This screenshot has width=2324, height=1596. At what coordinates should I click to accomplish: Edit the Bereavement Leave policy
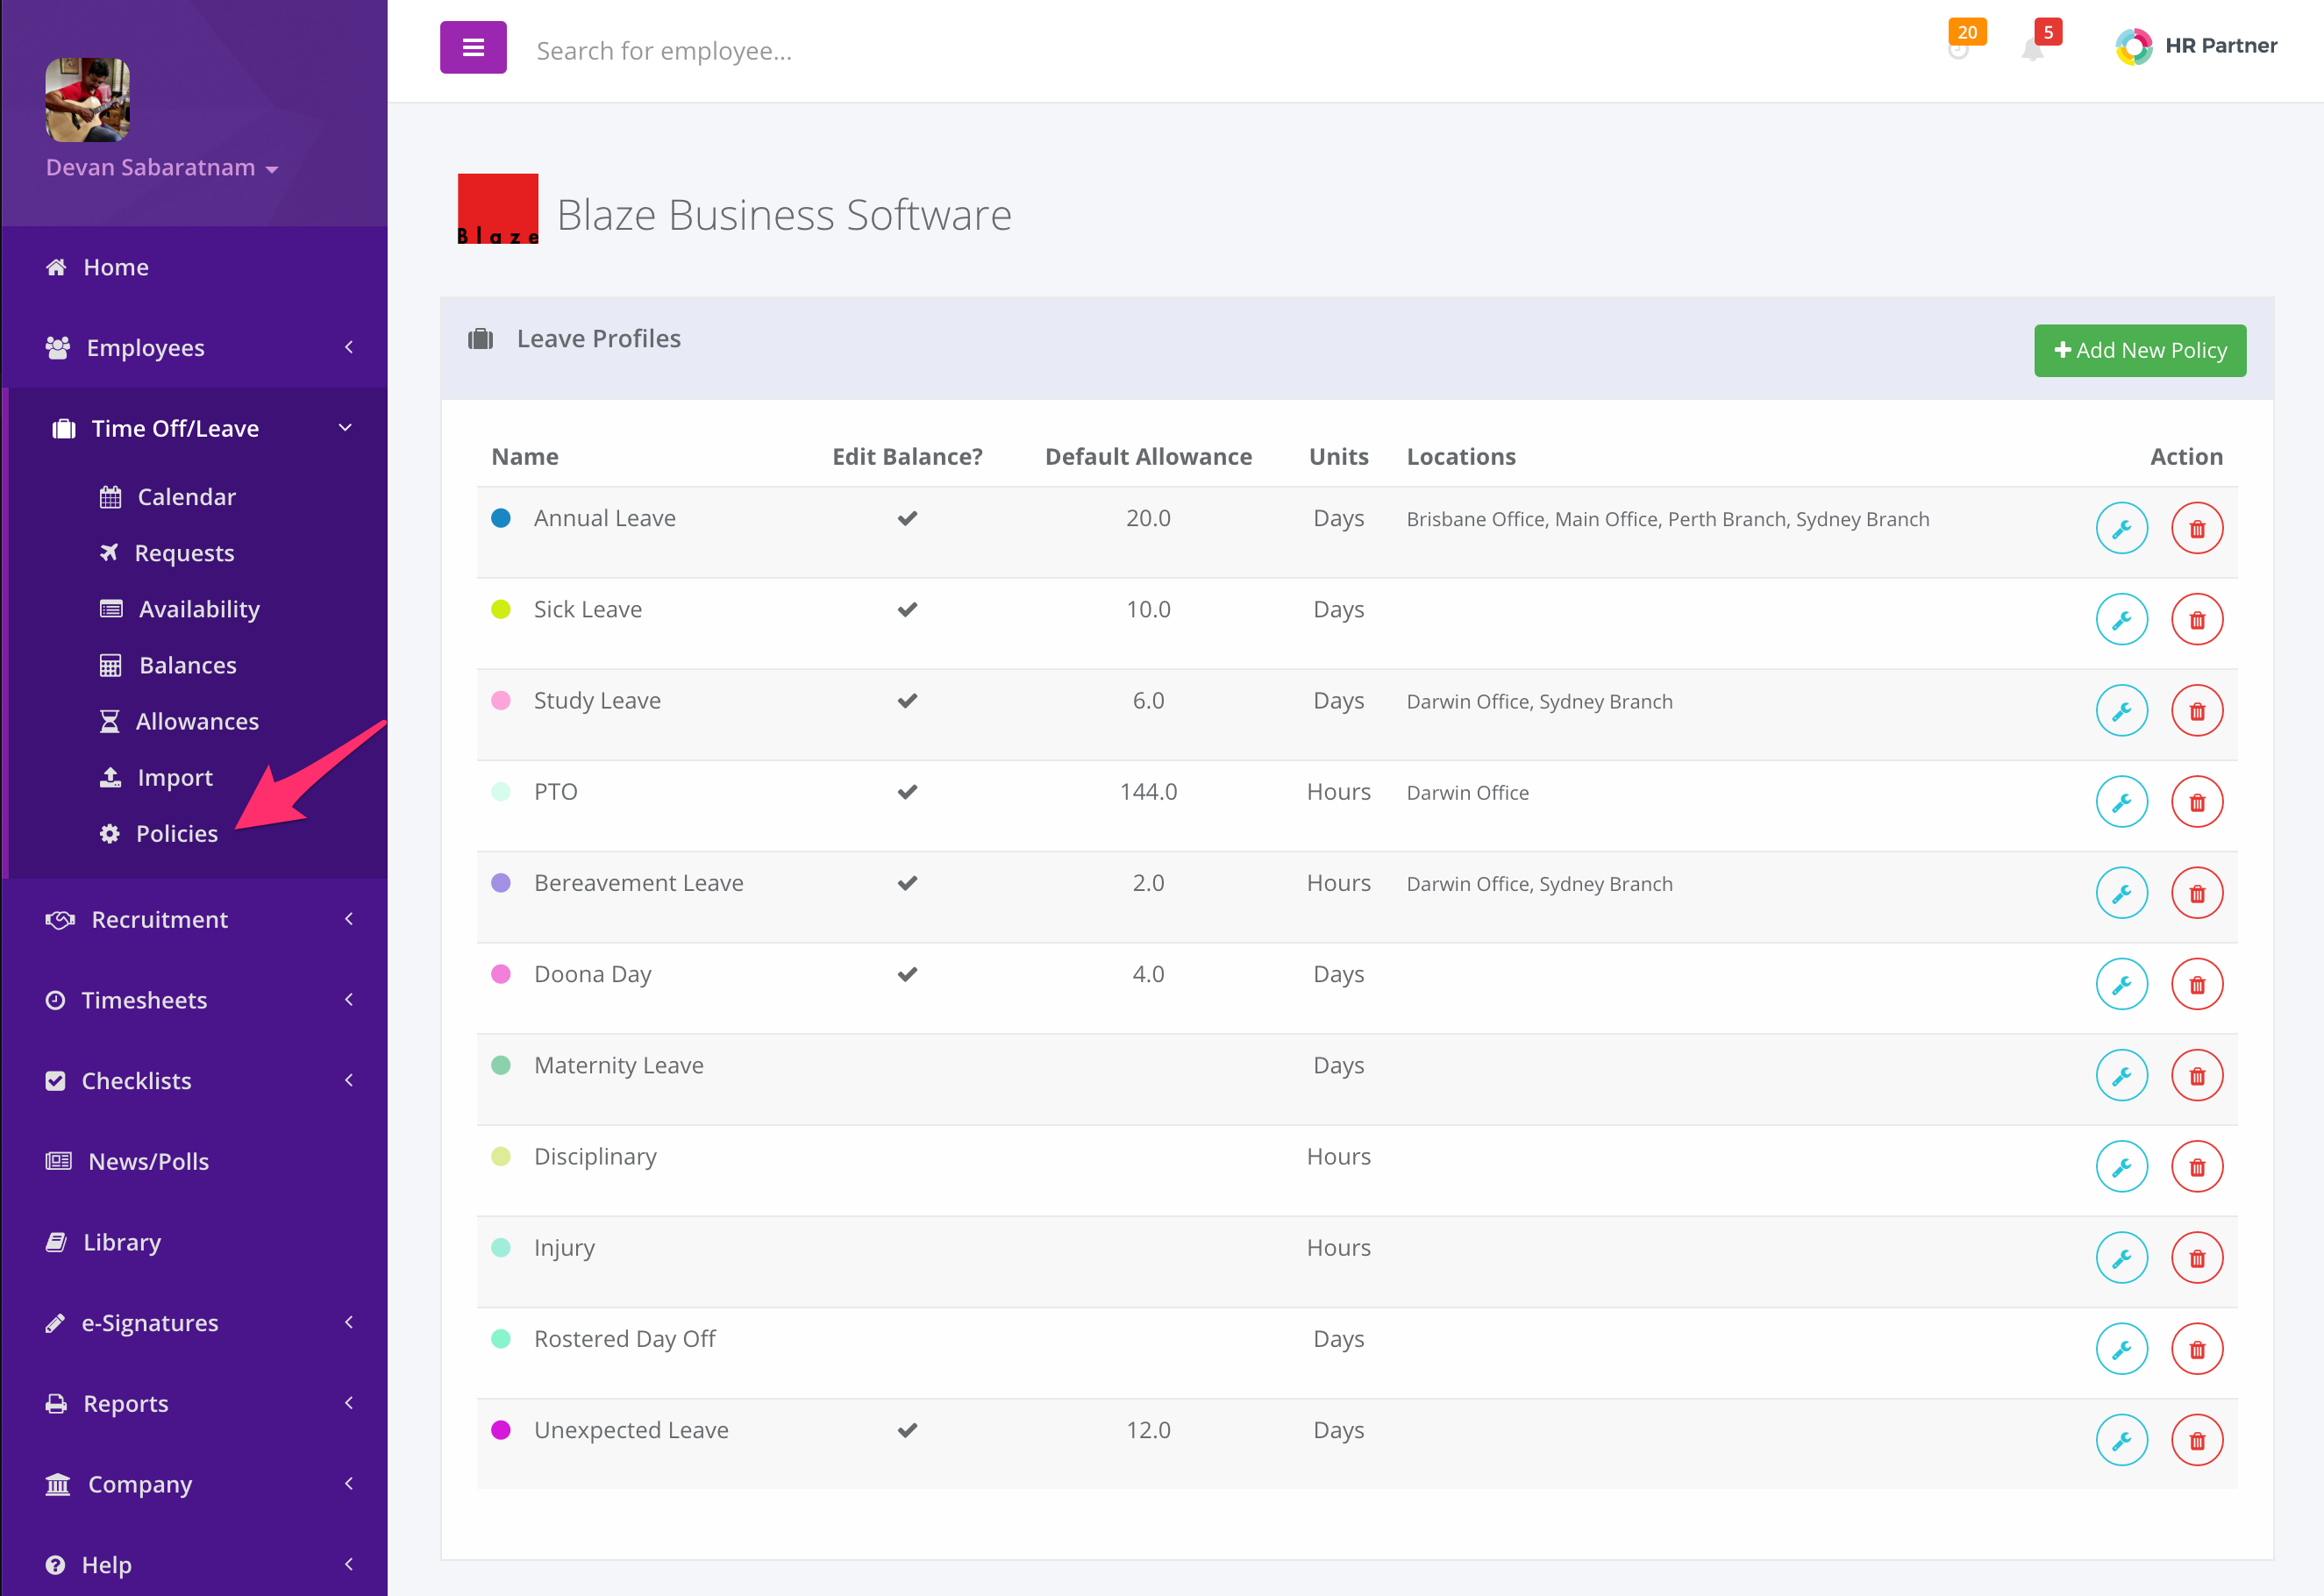point(2121,893)
